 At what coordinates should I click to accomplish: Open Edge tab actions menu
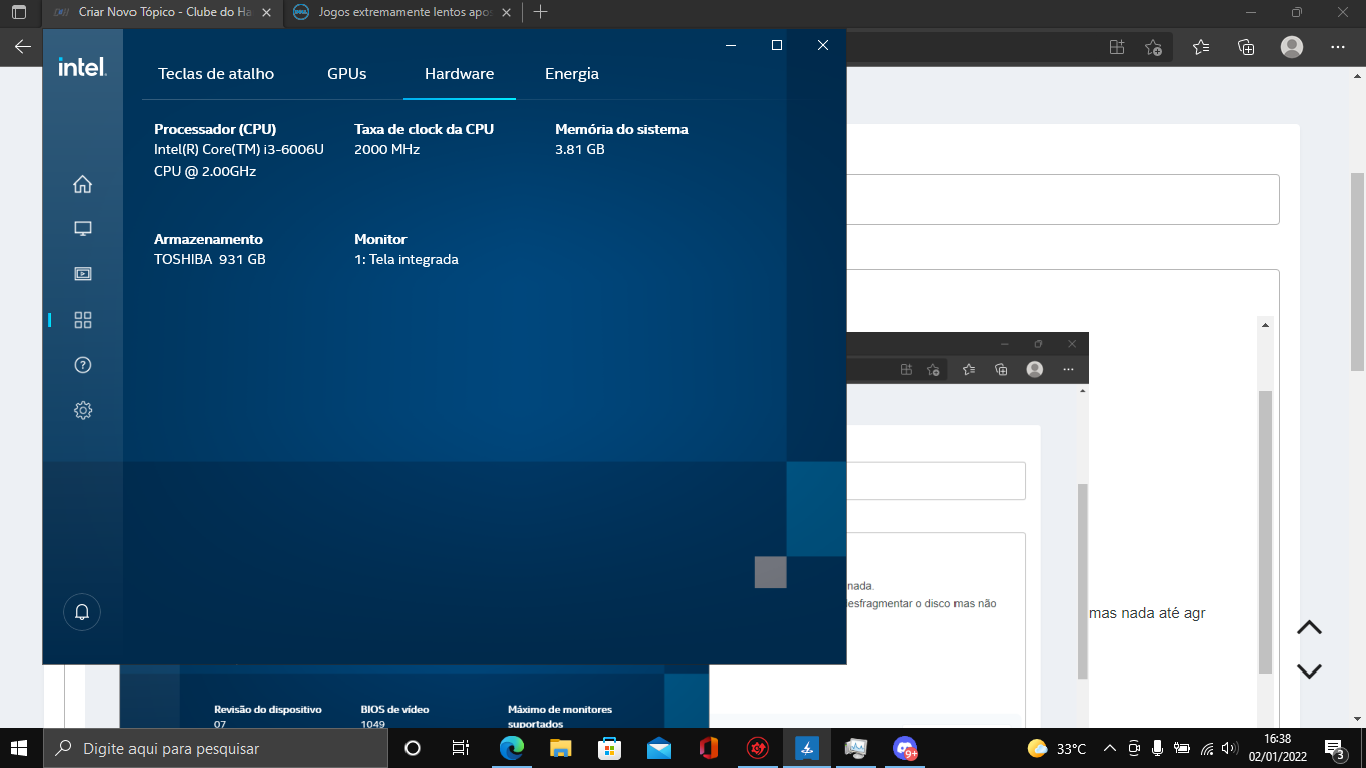(18, 12)
